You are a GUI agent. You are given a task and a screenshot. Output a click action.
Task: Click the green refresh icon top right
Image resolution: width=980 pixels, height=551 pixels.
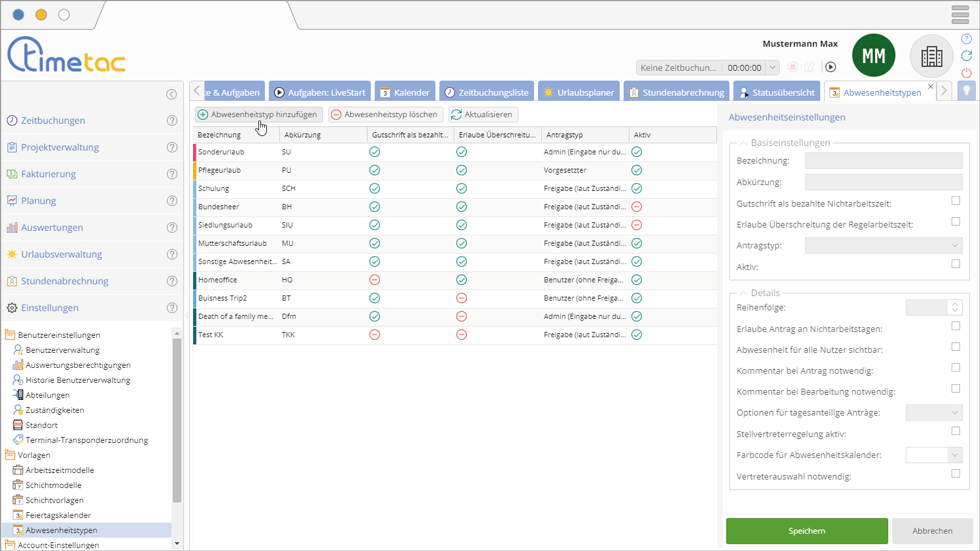coord(966,56)
